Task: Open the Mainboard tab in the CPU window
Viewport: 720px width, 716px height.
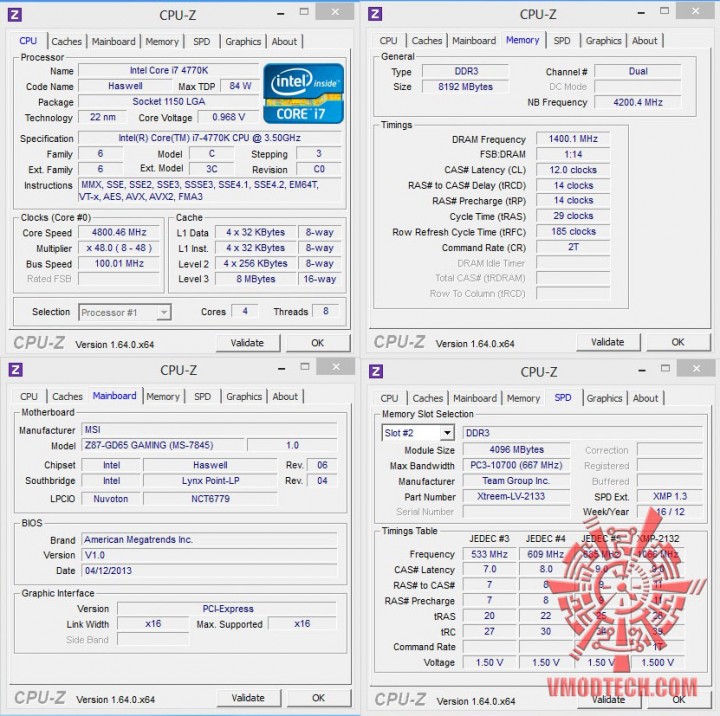Action: tap(113, 41)
